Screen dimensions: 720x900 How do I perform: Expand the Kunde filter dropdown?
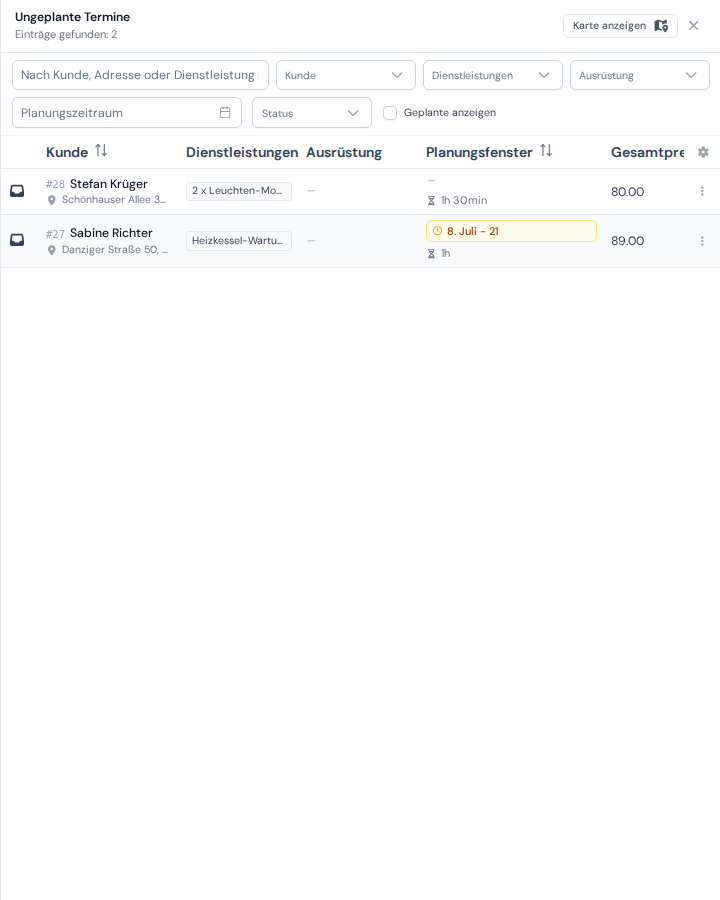pyautogui.click(x=346, y=75)
